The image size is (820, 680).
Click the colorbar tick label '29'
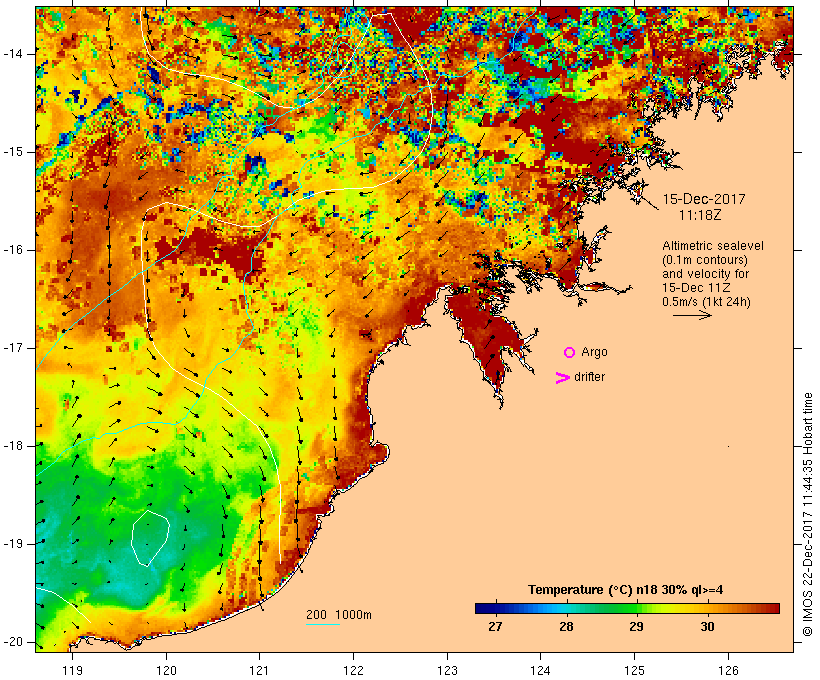pos(636,627)
